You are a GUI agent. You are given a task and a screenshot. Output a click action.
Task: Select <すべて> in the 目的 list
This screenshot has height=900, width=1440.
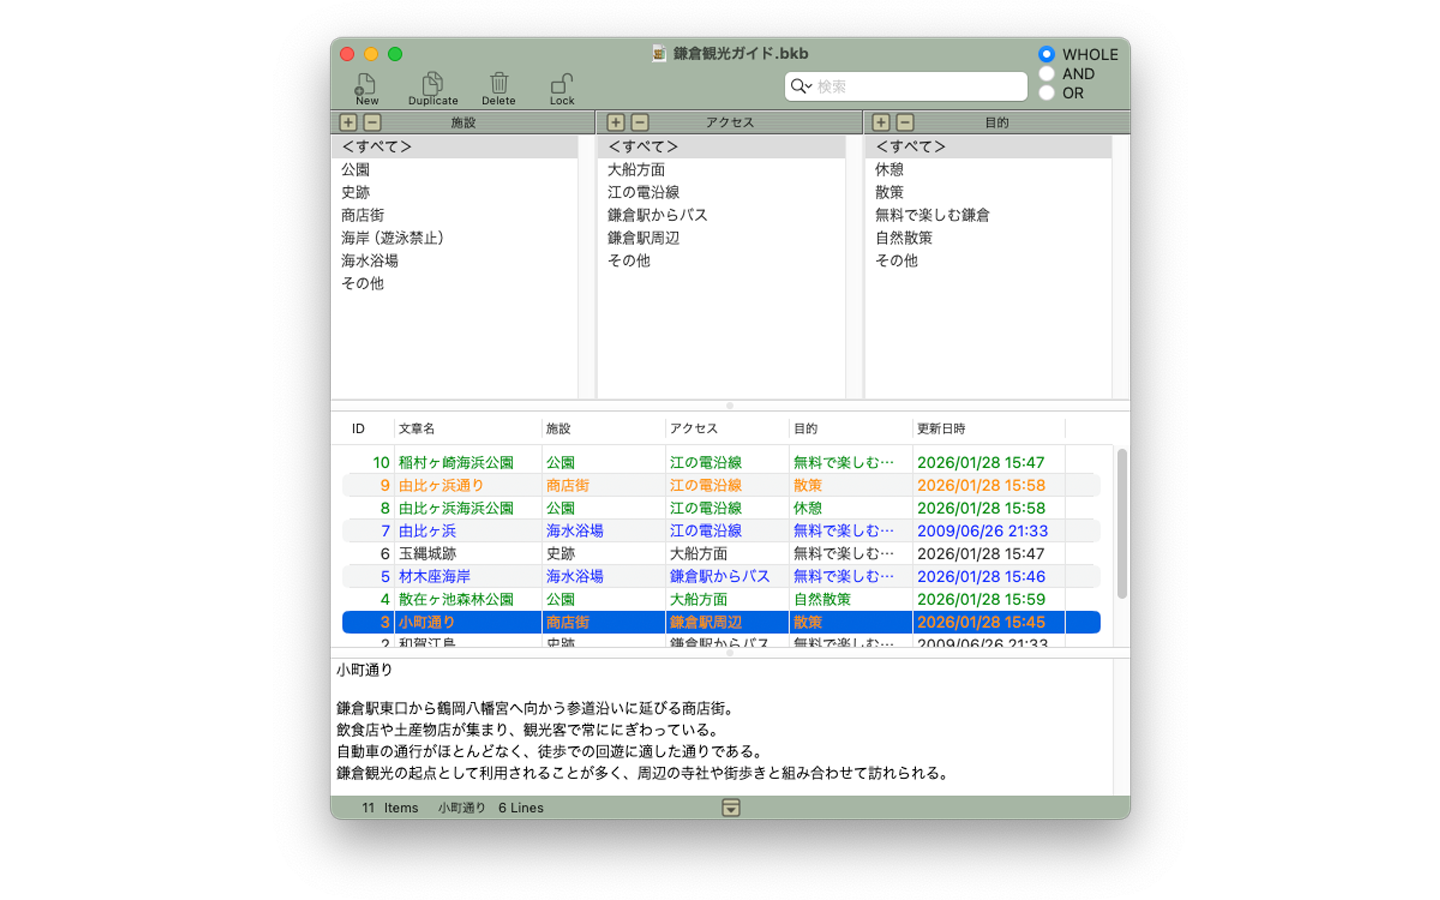click(x=988, y=147)
